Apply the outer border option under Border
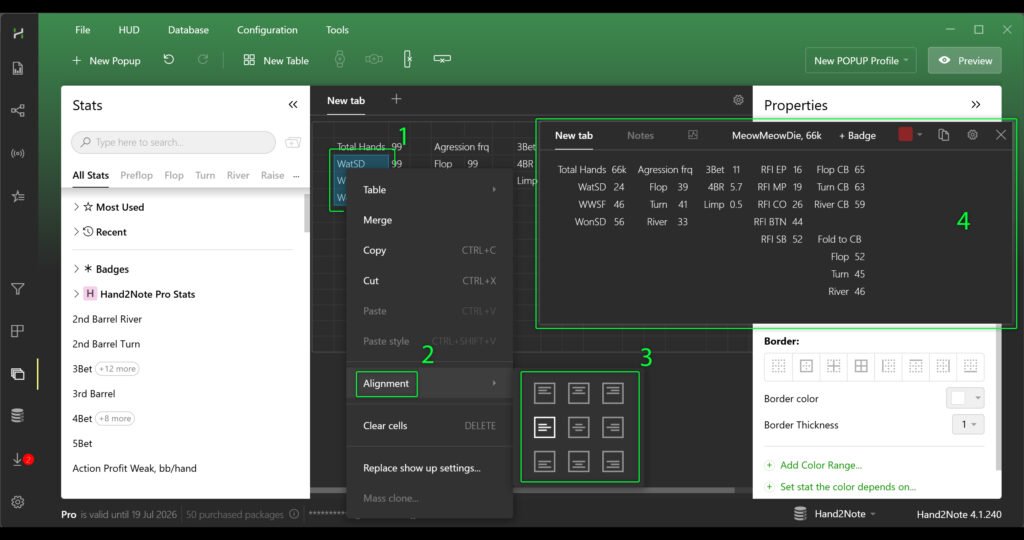The height and width of the screenshot is (540, 1024). tap(805, 367)
